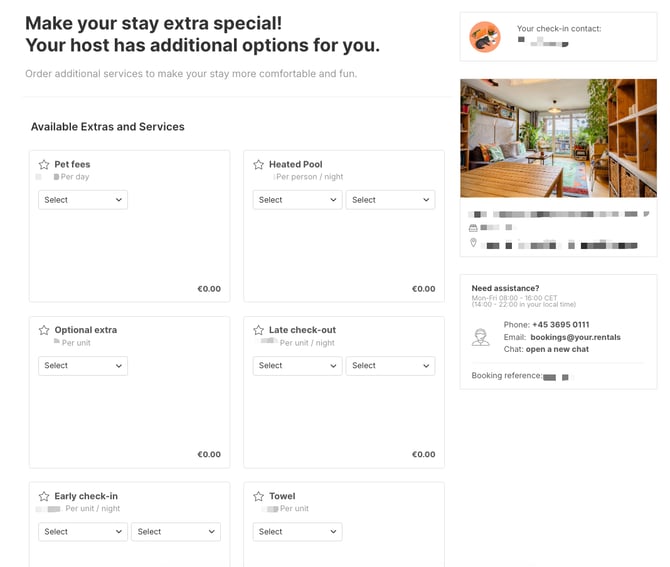Open the Pet fees Select dropdown
670x567 pixels.
[83, 200]
